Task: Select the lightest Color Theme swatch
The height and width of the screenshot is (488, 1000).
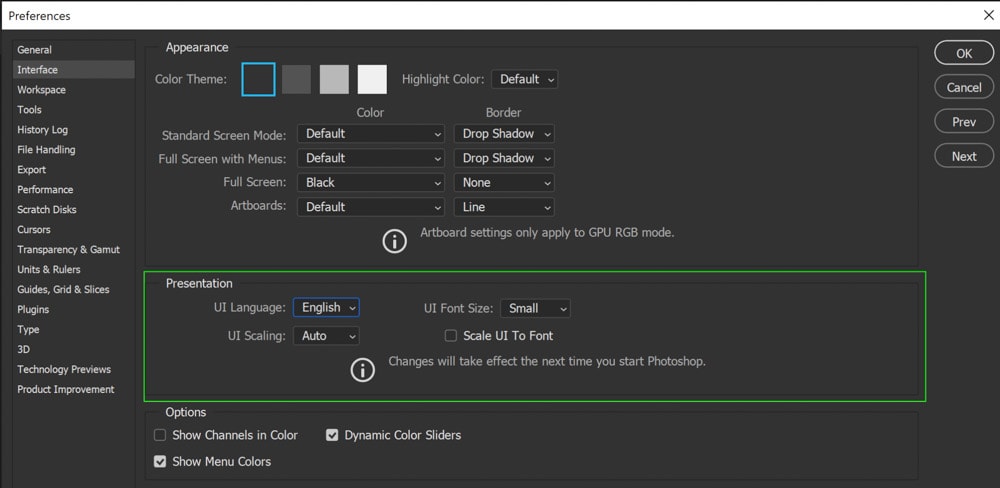Action: tap(372, 79)
